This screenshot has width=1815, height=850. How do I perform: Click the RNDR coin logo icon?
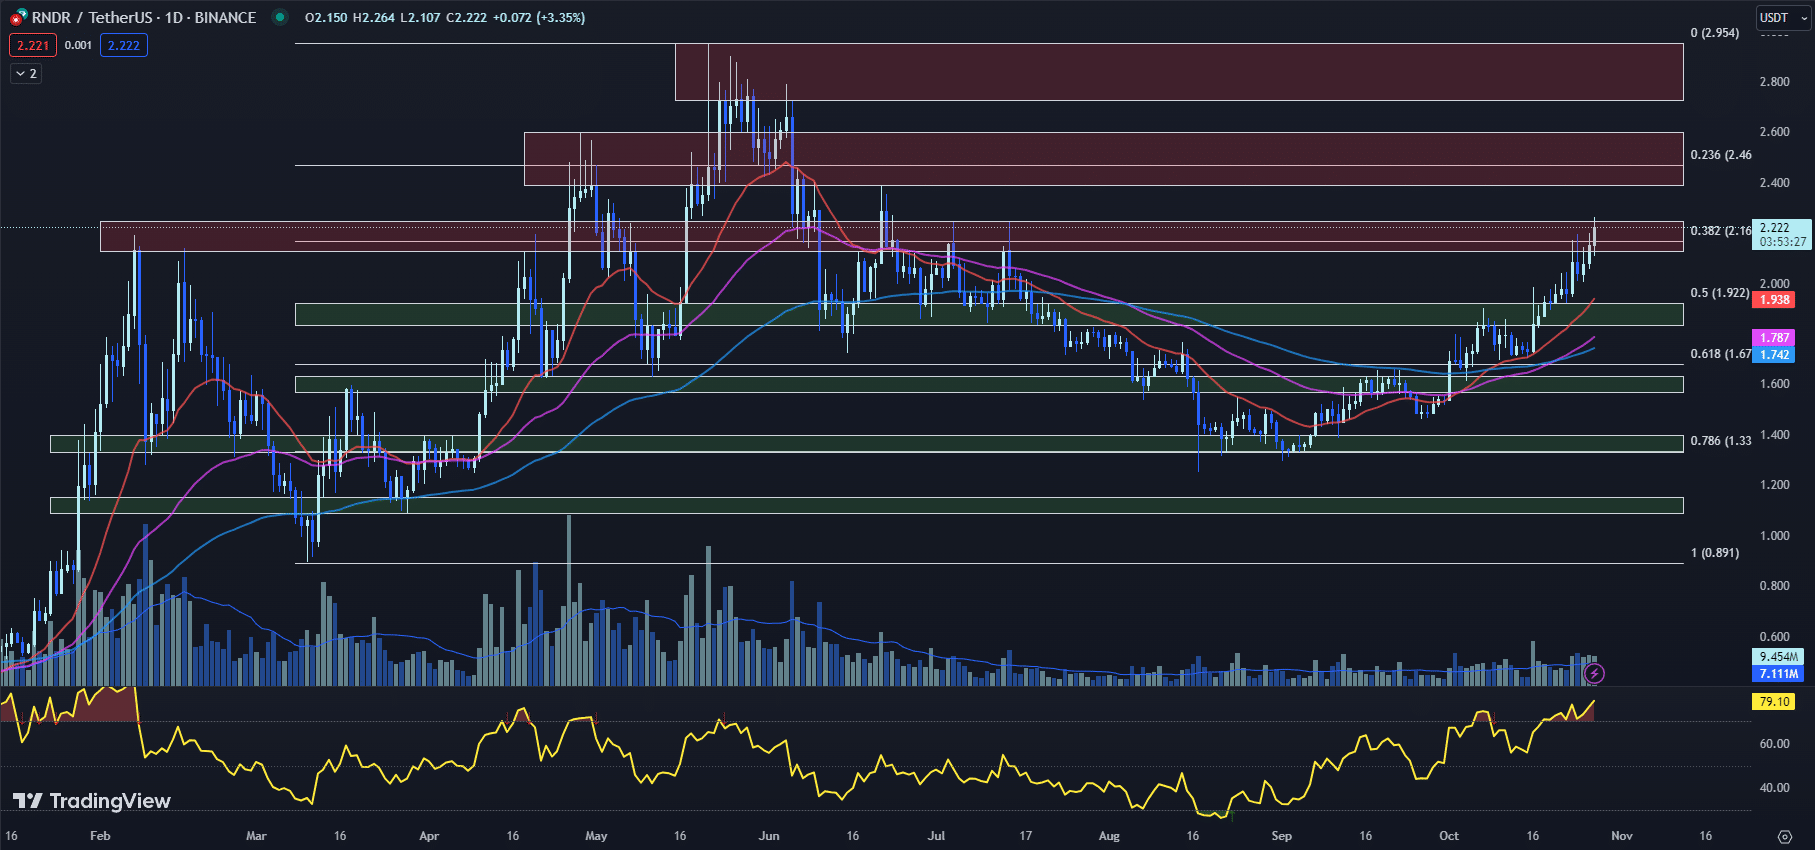[18, 17]
